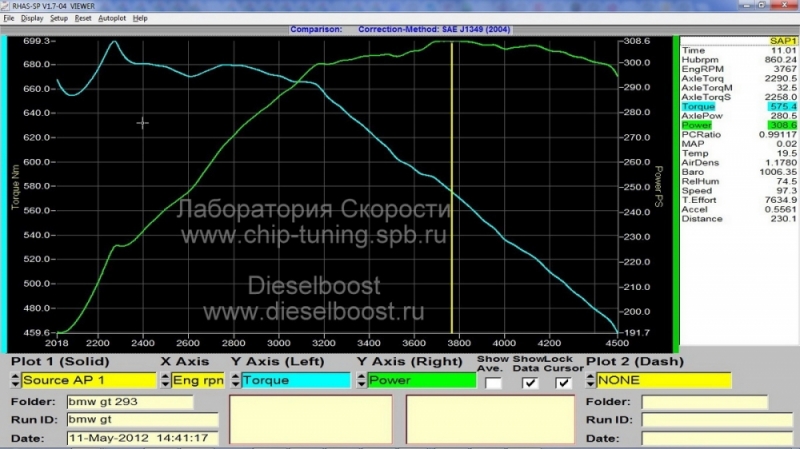Click the empty Plot 2 Folder field
Viewport: 800px width, 449px height.
[705, 402]
